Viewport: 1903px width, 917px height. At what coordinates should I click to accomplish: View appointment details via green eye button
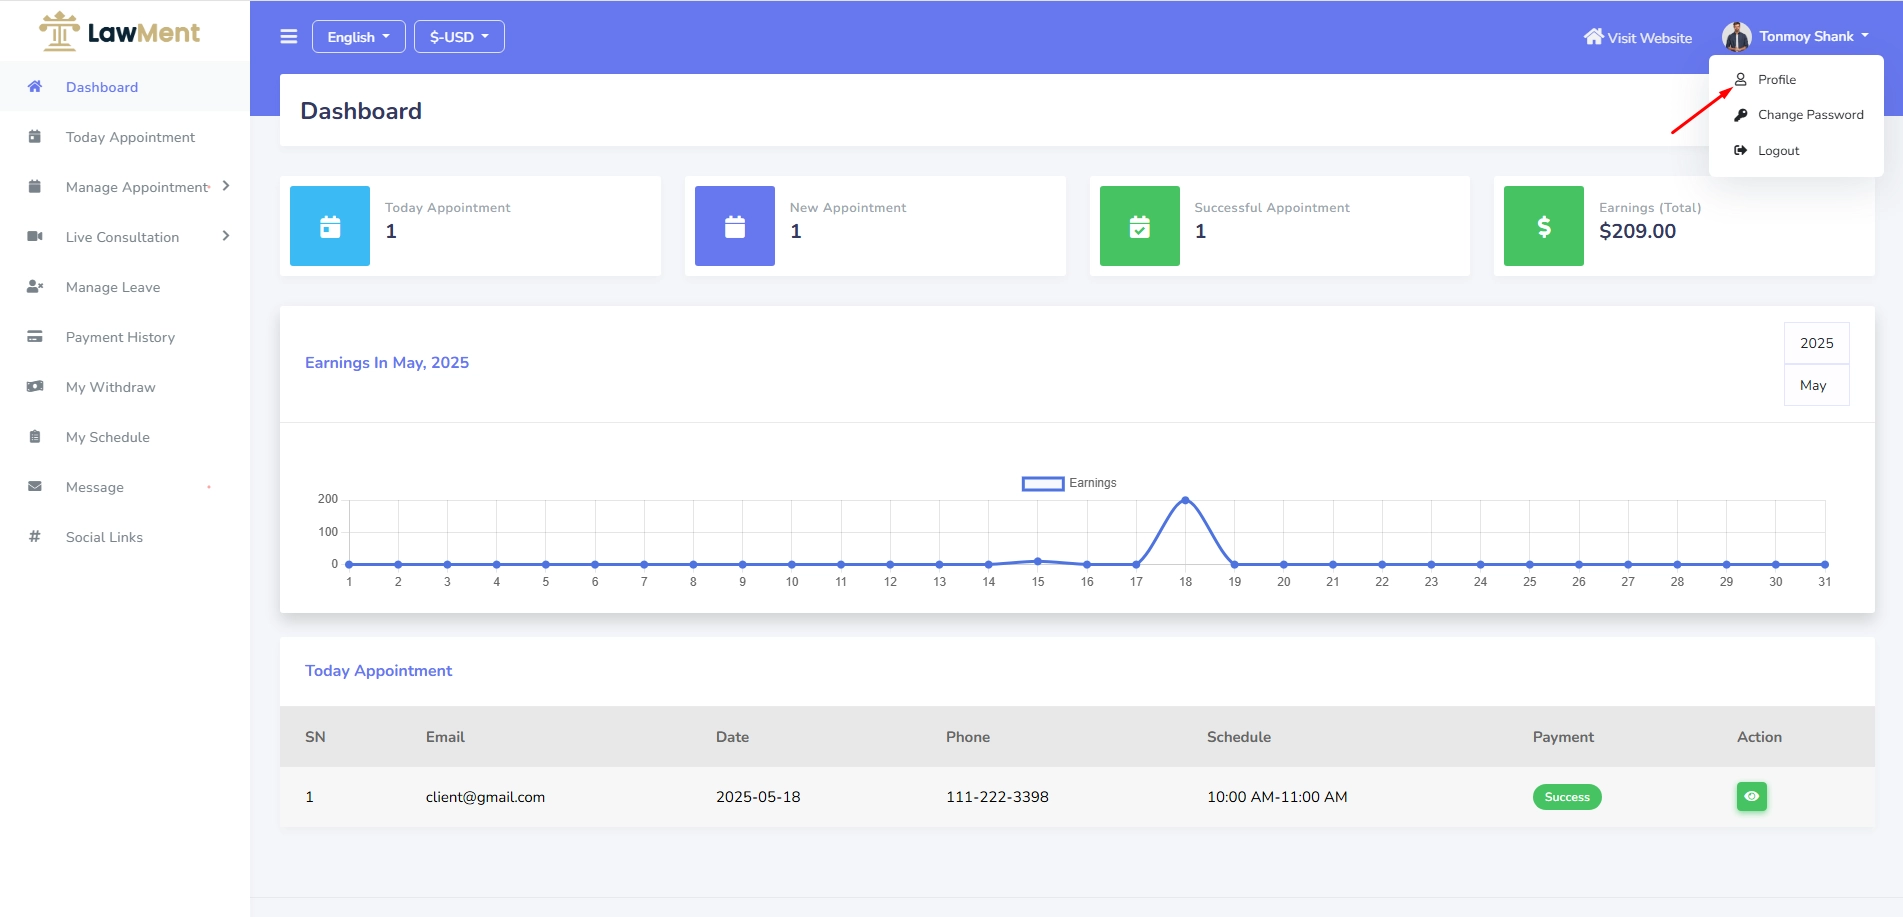(x=1752, y=797)
